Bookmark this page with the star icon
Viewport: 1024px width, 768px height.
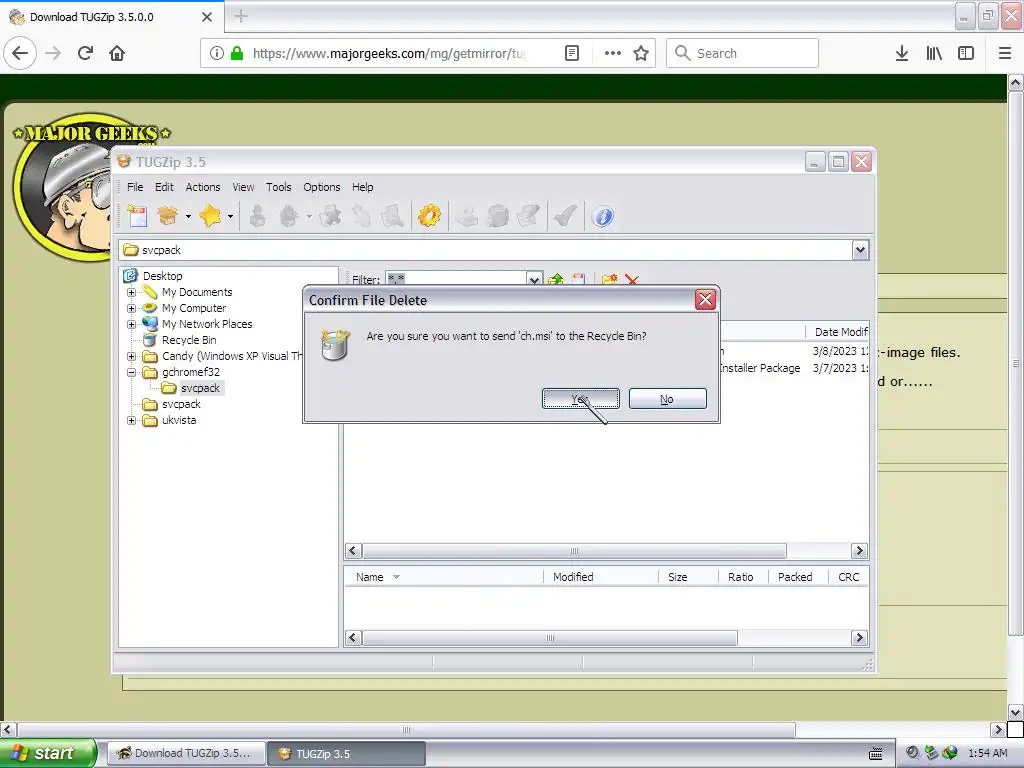(x=641, y=54)
